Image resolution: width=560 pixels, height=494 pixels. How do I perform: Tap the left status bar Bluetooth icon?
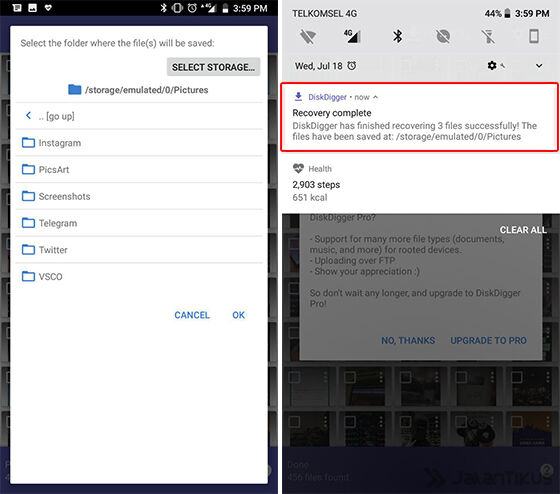point(163,8)
